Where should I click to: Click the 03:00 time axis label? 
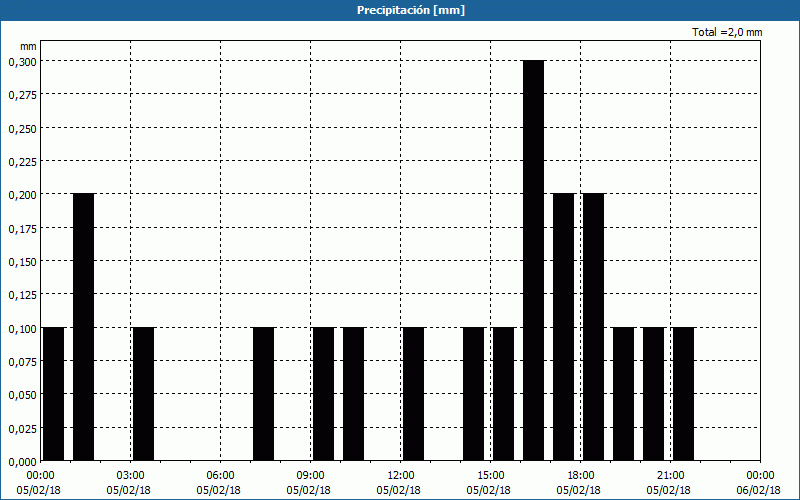pyautogui.click(x=131, y=476)
